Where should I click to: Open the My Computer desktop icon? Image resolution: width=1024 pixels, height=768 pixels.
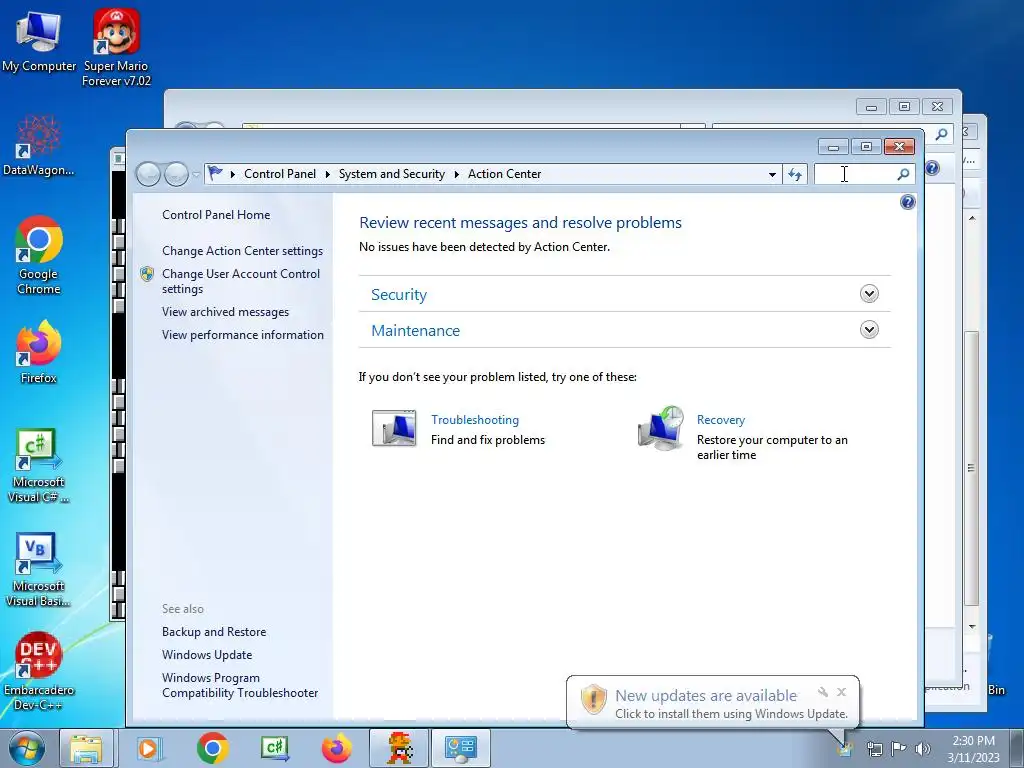pos(38,40)
